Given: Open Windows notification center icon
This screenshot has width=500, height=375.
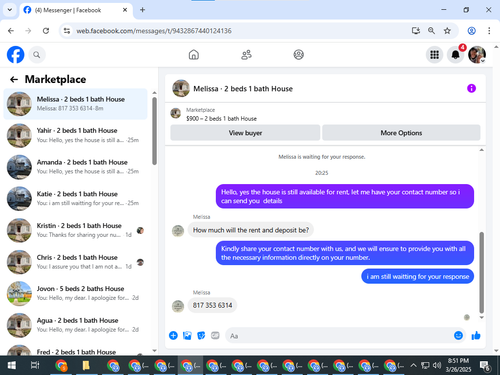Looking at the screenshot, I should 485,366.
